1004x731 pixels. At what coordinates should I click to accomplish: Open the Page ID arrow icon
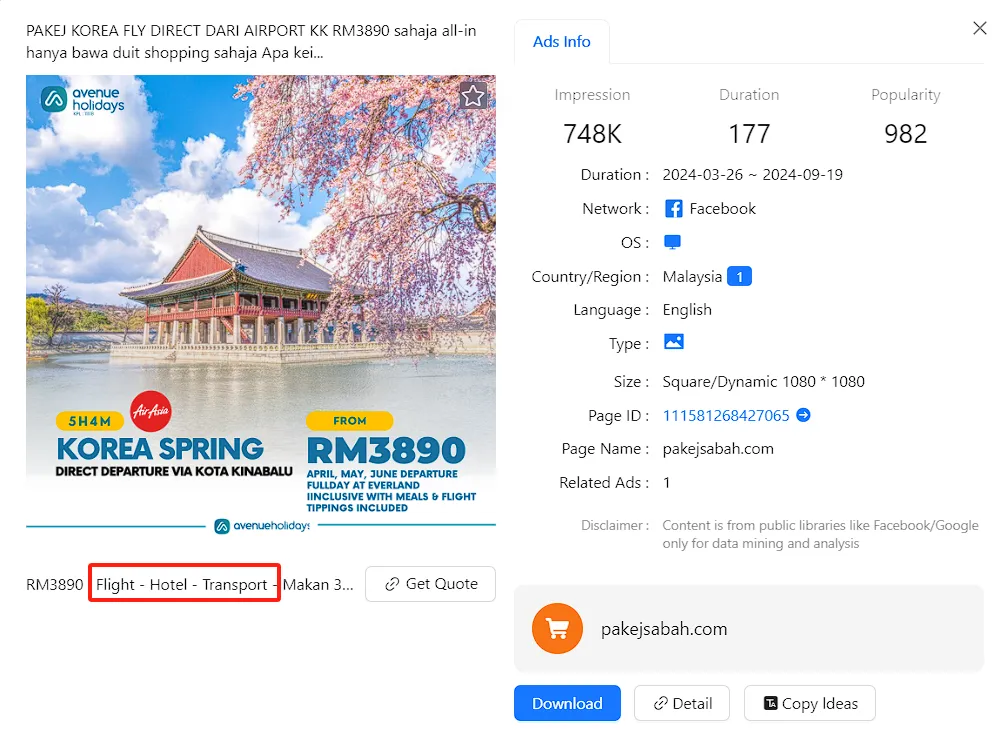803,415
